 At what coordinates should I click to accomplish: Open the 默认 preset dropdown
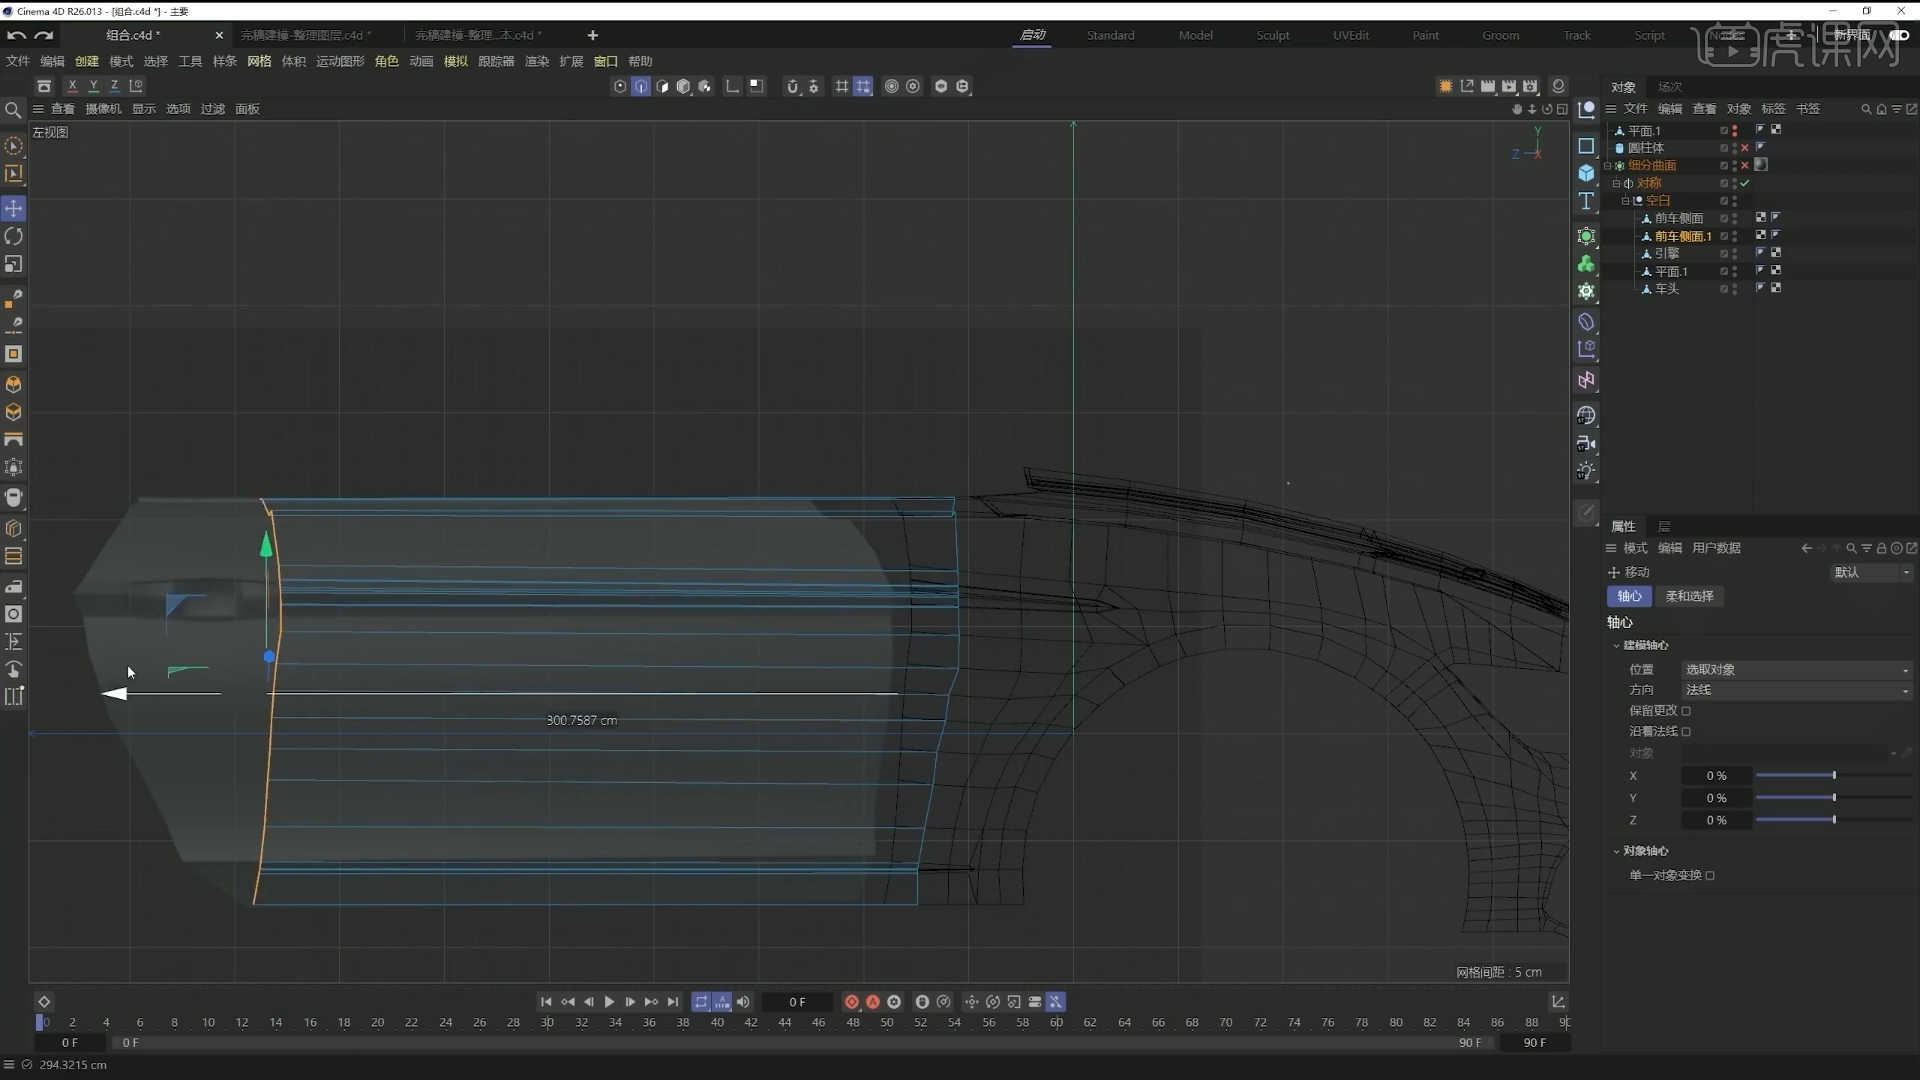pos(1871,572)
